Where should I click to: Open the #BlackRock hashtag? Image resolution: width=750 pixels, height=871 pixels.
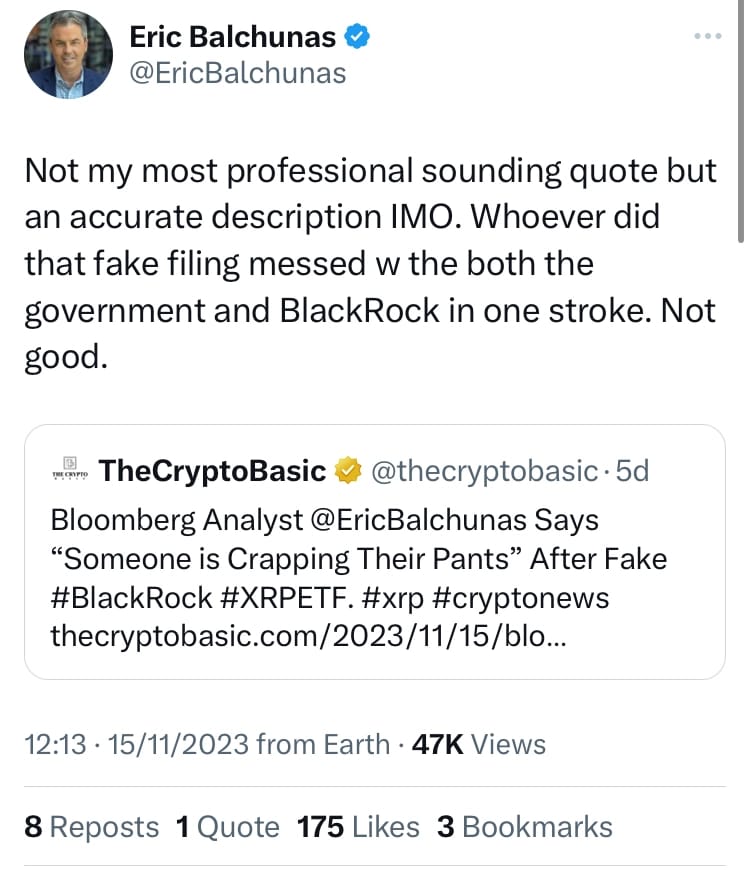point(131,598)
